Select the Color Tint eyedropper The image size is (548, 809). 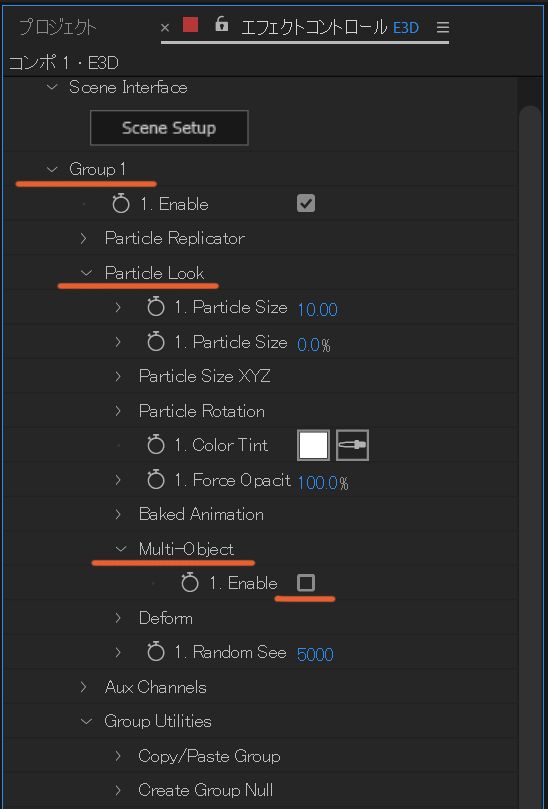(x=352, y=445)
